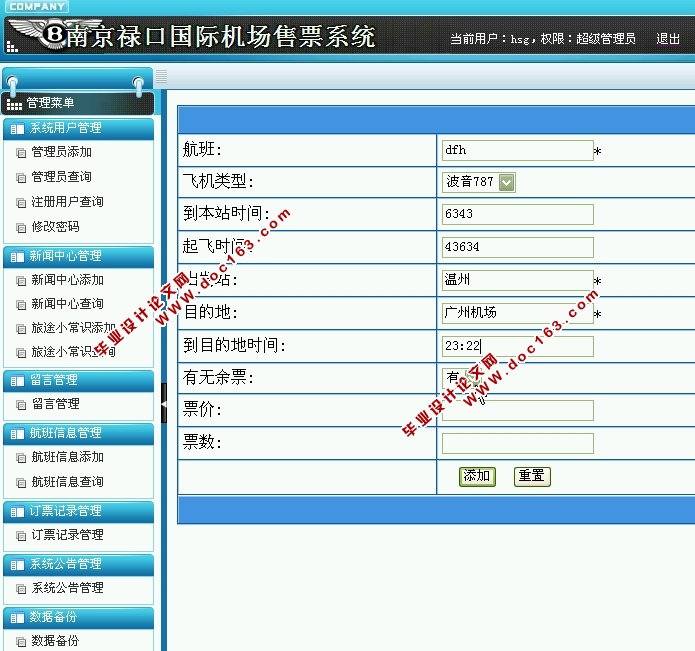Viewport: 695px width, 651px height.
Task: Open 航班信息查询 menu item
Action: (x=67, y=481)
